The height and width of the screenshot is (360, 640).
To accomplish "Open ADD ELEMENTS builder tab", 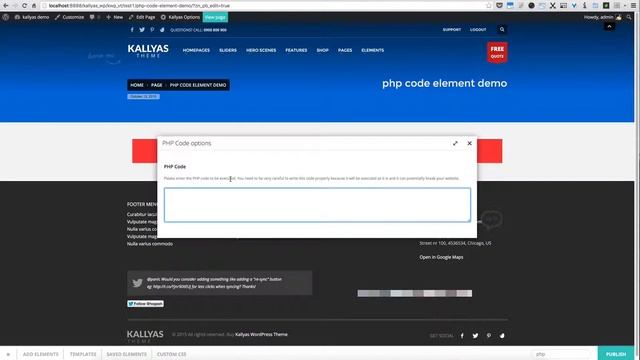I will (40, 354).
